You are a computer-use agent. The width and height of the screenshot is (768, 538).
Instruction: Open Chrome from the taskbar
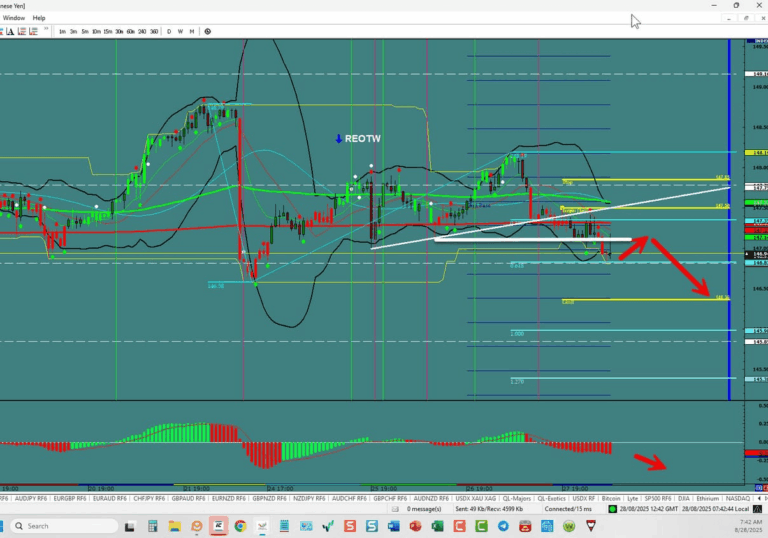click(x=240, y=526)
